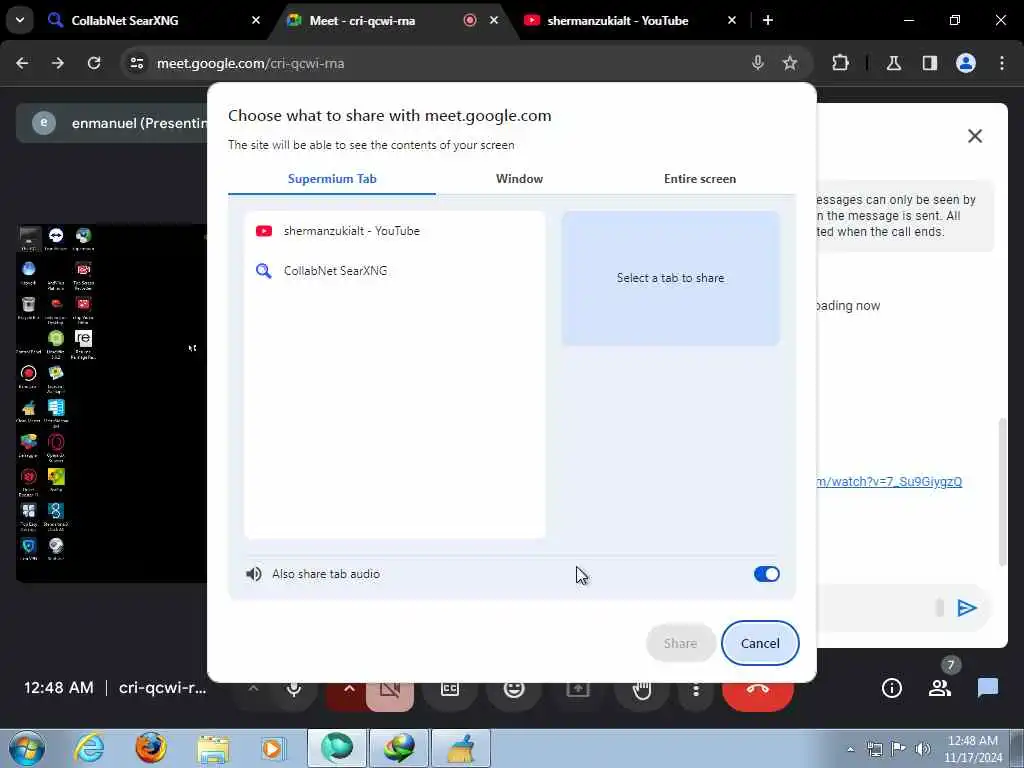Viewport: 1024px width, 768px height.
Task: Switch to the Entire screen tab
Action: 699,179
